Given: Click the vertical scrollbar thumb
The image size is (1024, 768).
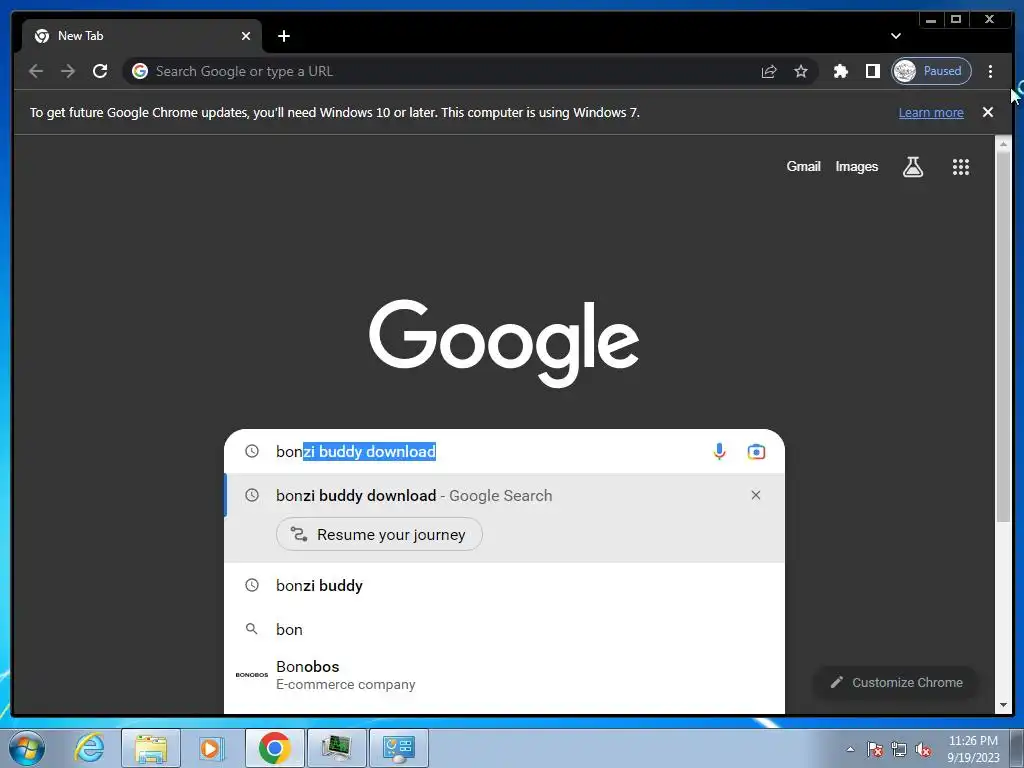Looking at the screenshot, I should [1003, 336].
